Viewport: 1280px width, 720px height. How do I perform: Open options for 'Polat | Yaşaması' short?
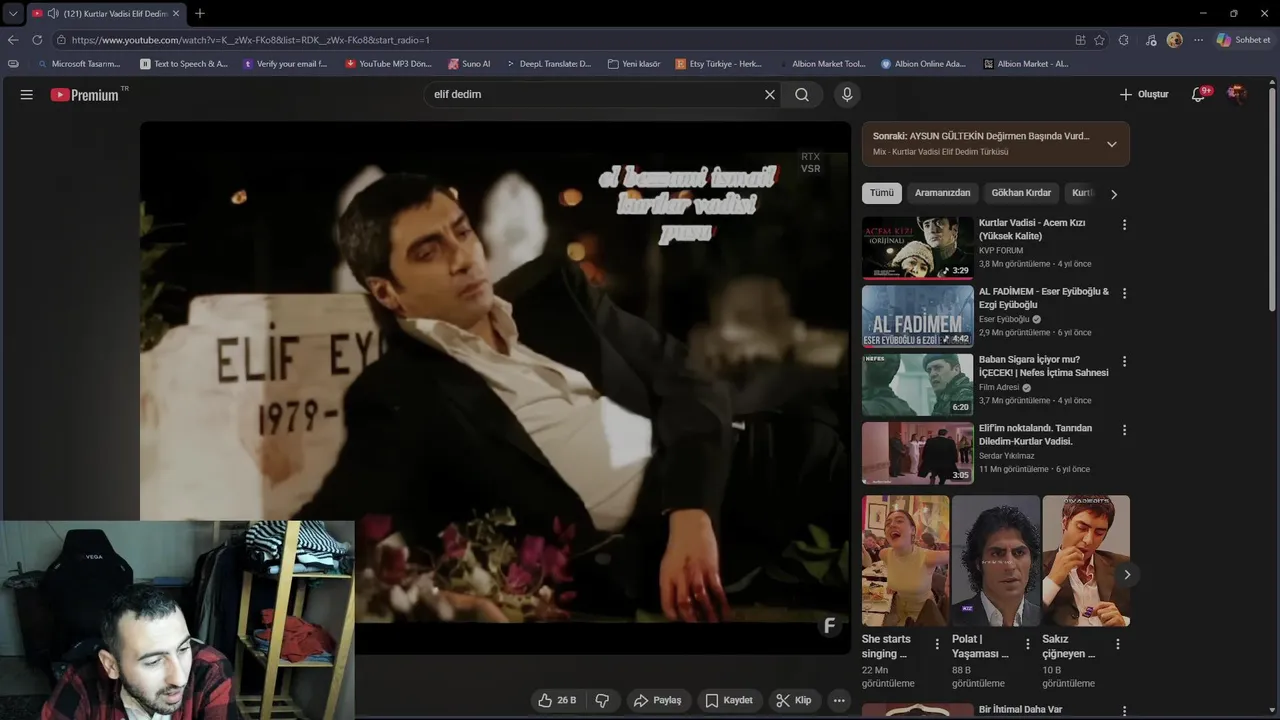coord(1027,644)
